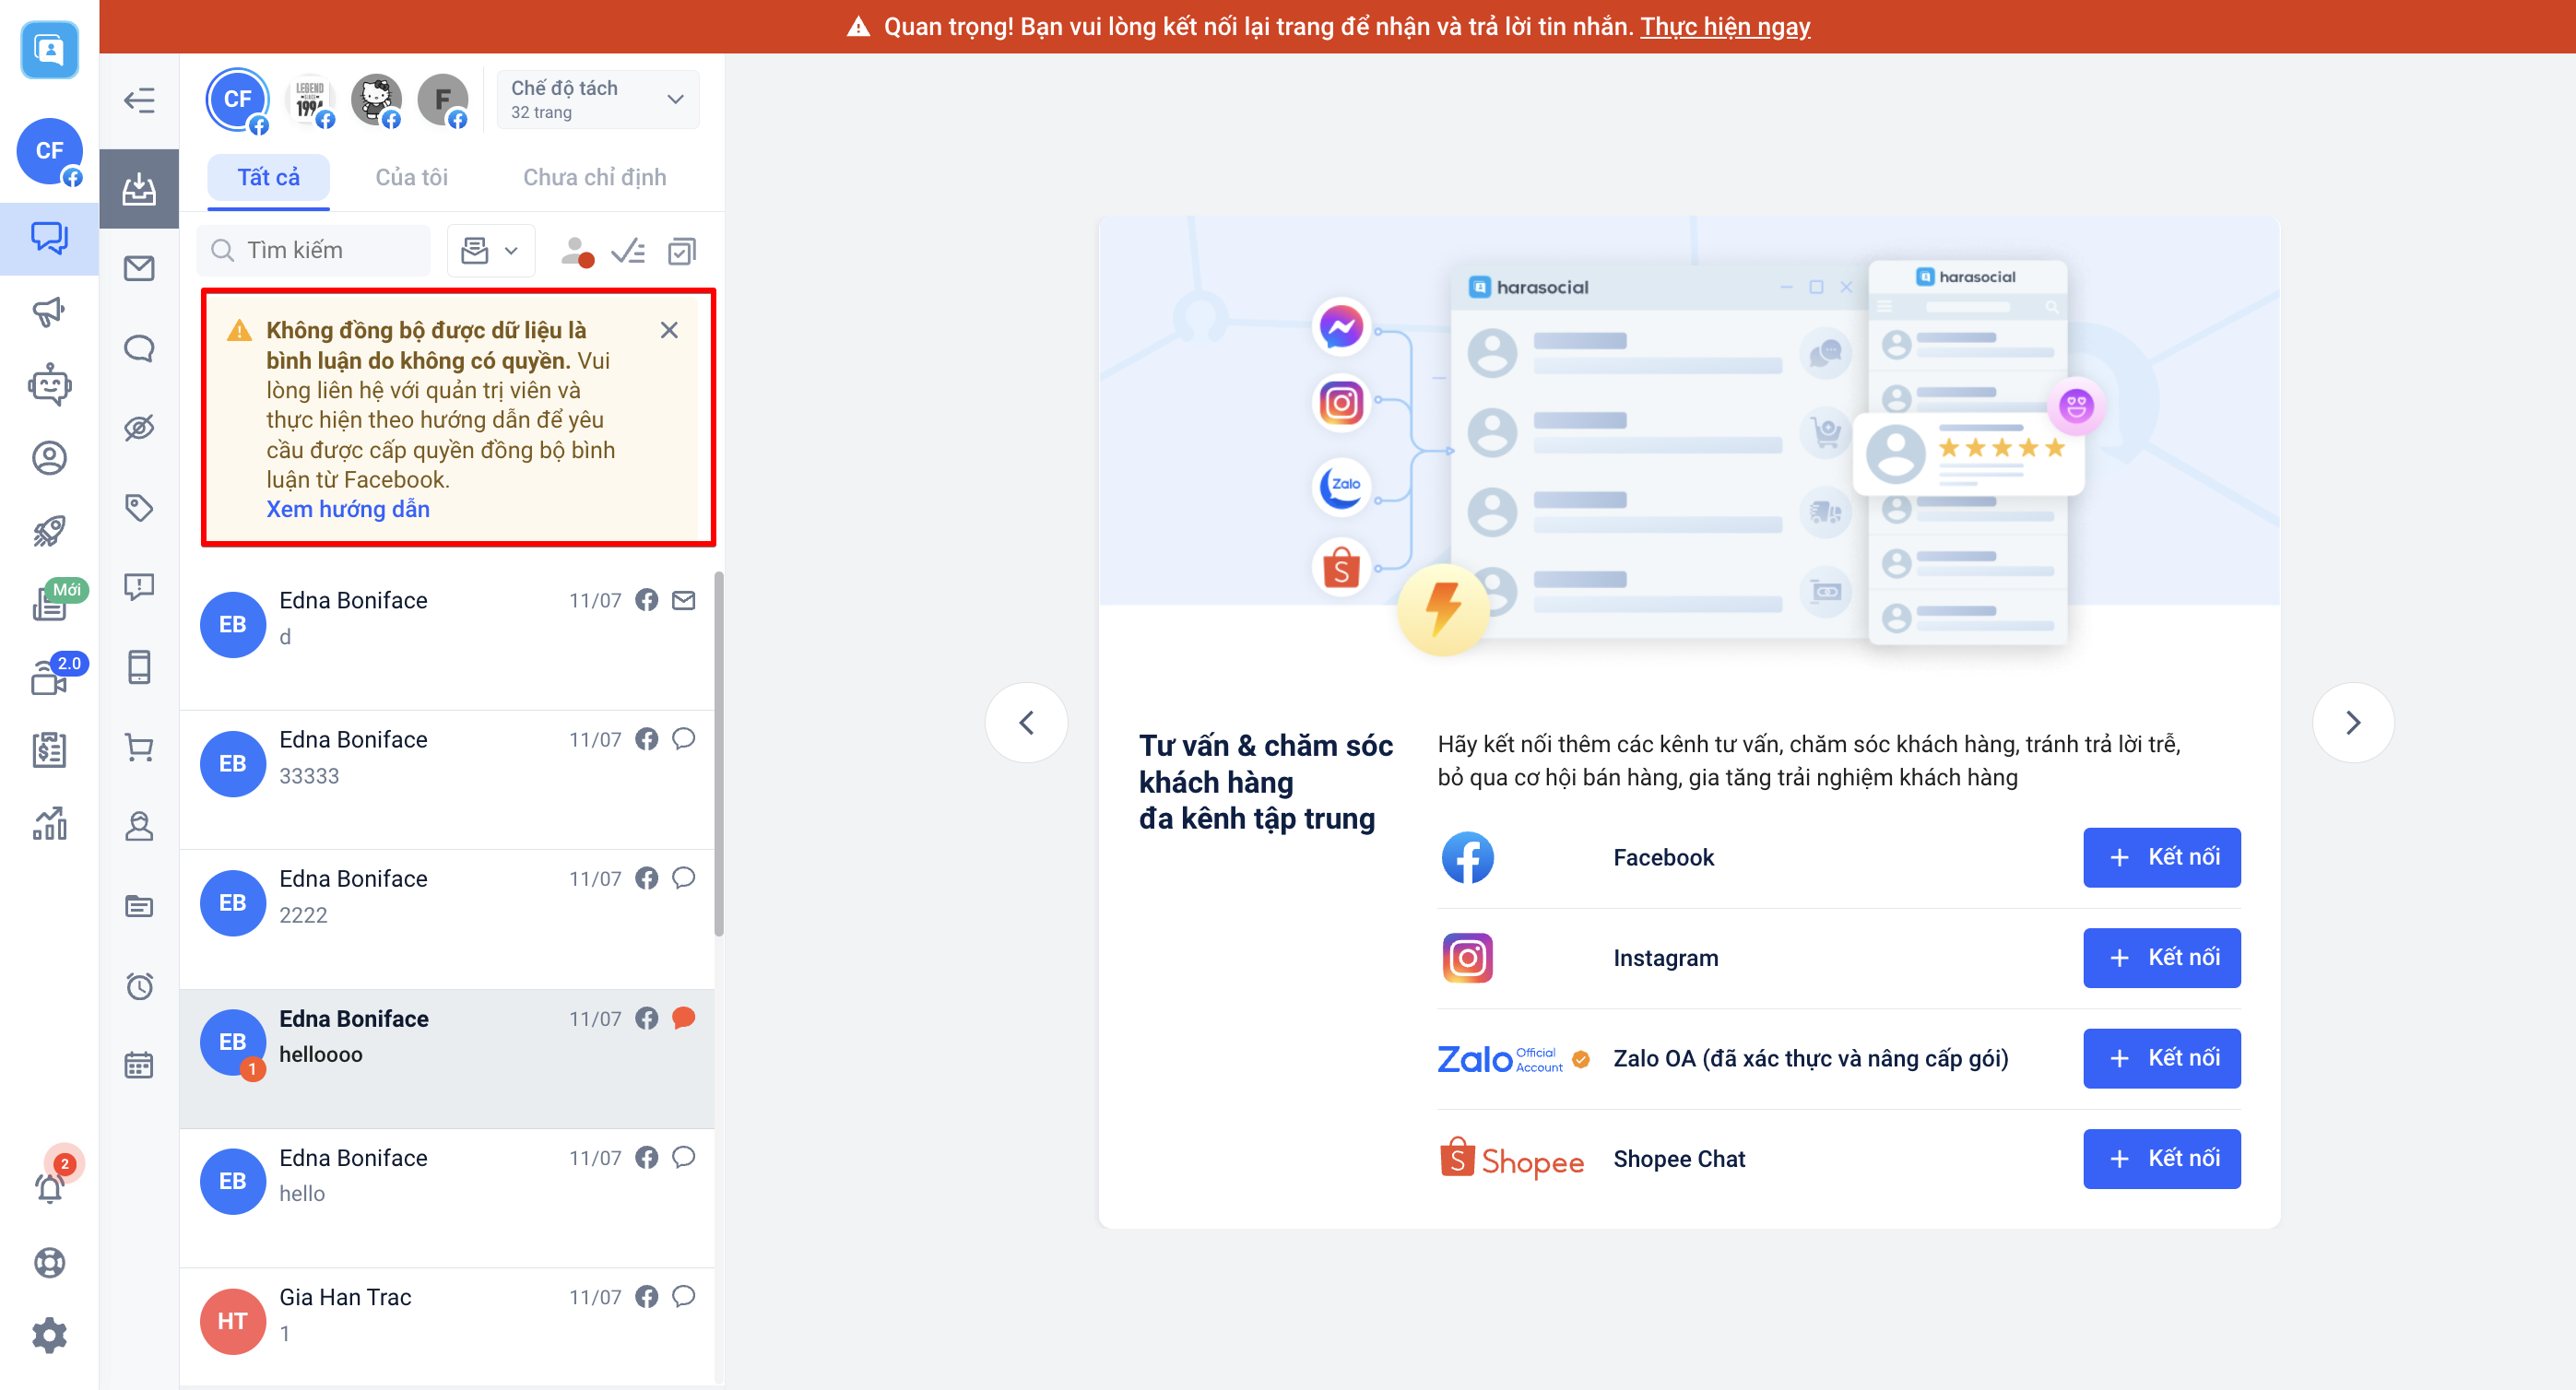Click the calendar filter icon
Screen dimensions: 2576x1390
[139, 1065]
